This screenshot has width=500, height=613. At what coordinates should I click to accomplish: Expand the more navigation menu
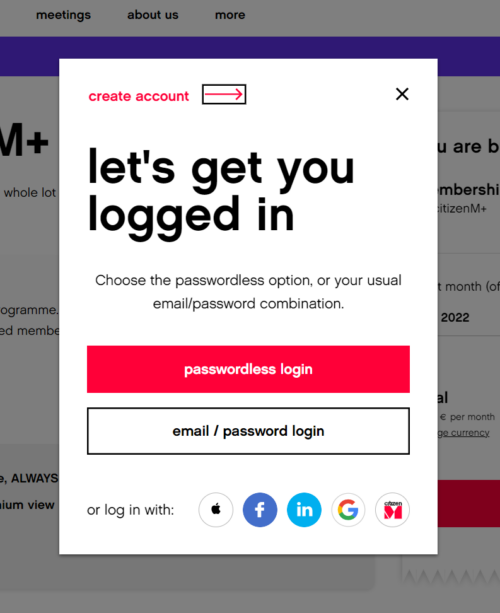coord(230,15)
